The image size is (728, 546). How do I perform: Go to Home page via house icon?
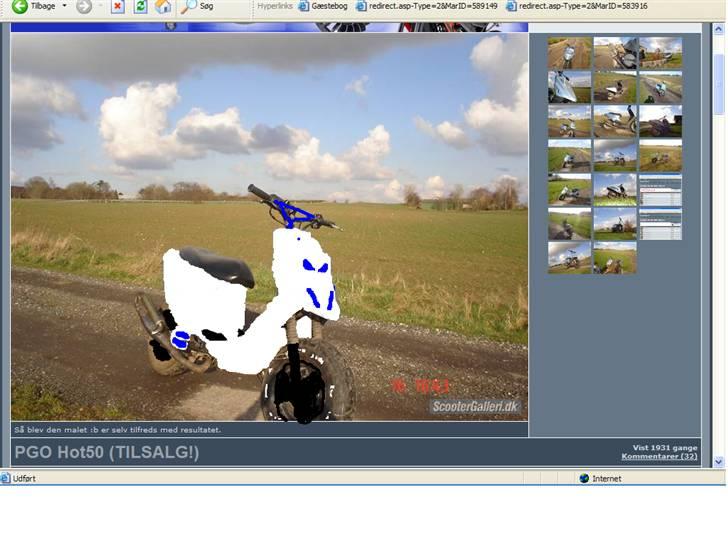(x=163, y=6)
